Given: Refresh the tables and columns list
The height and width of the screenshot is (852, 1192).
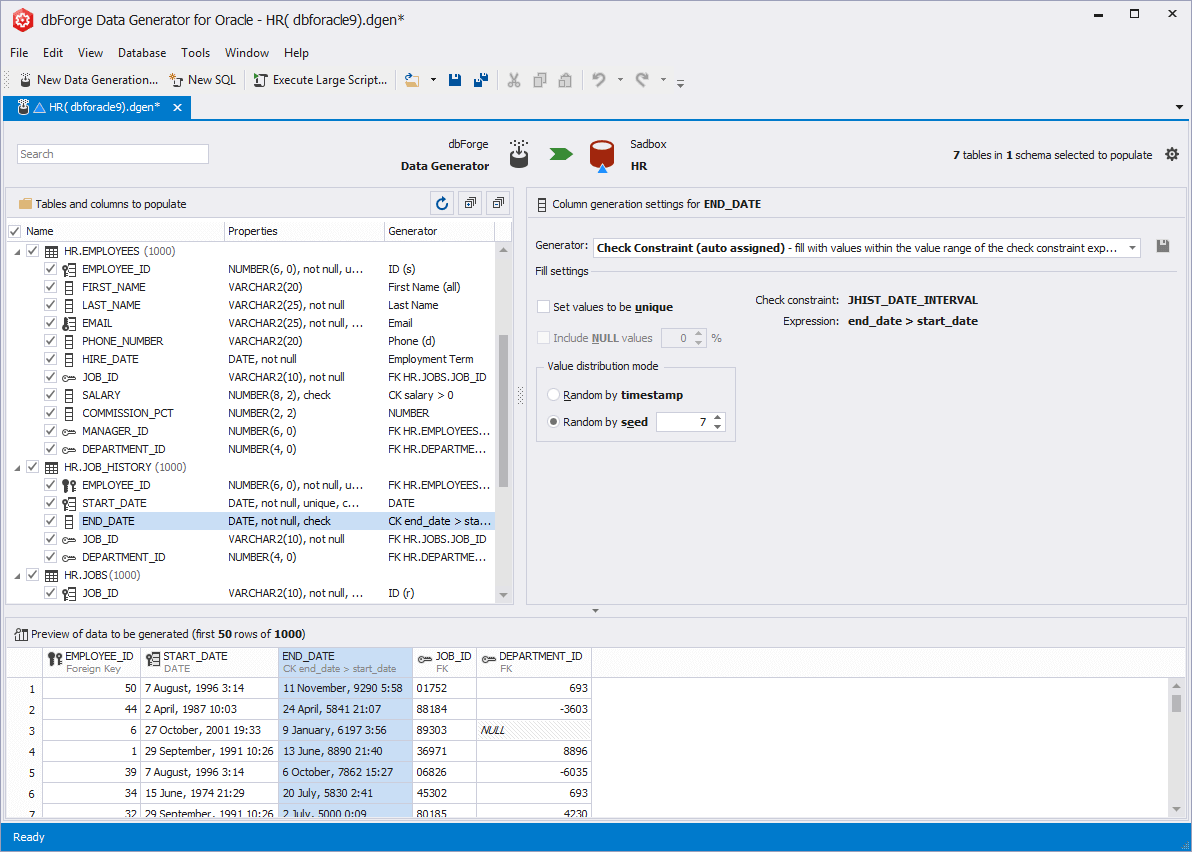Looking at the screenshot, I should coord(441,202).
